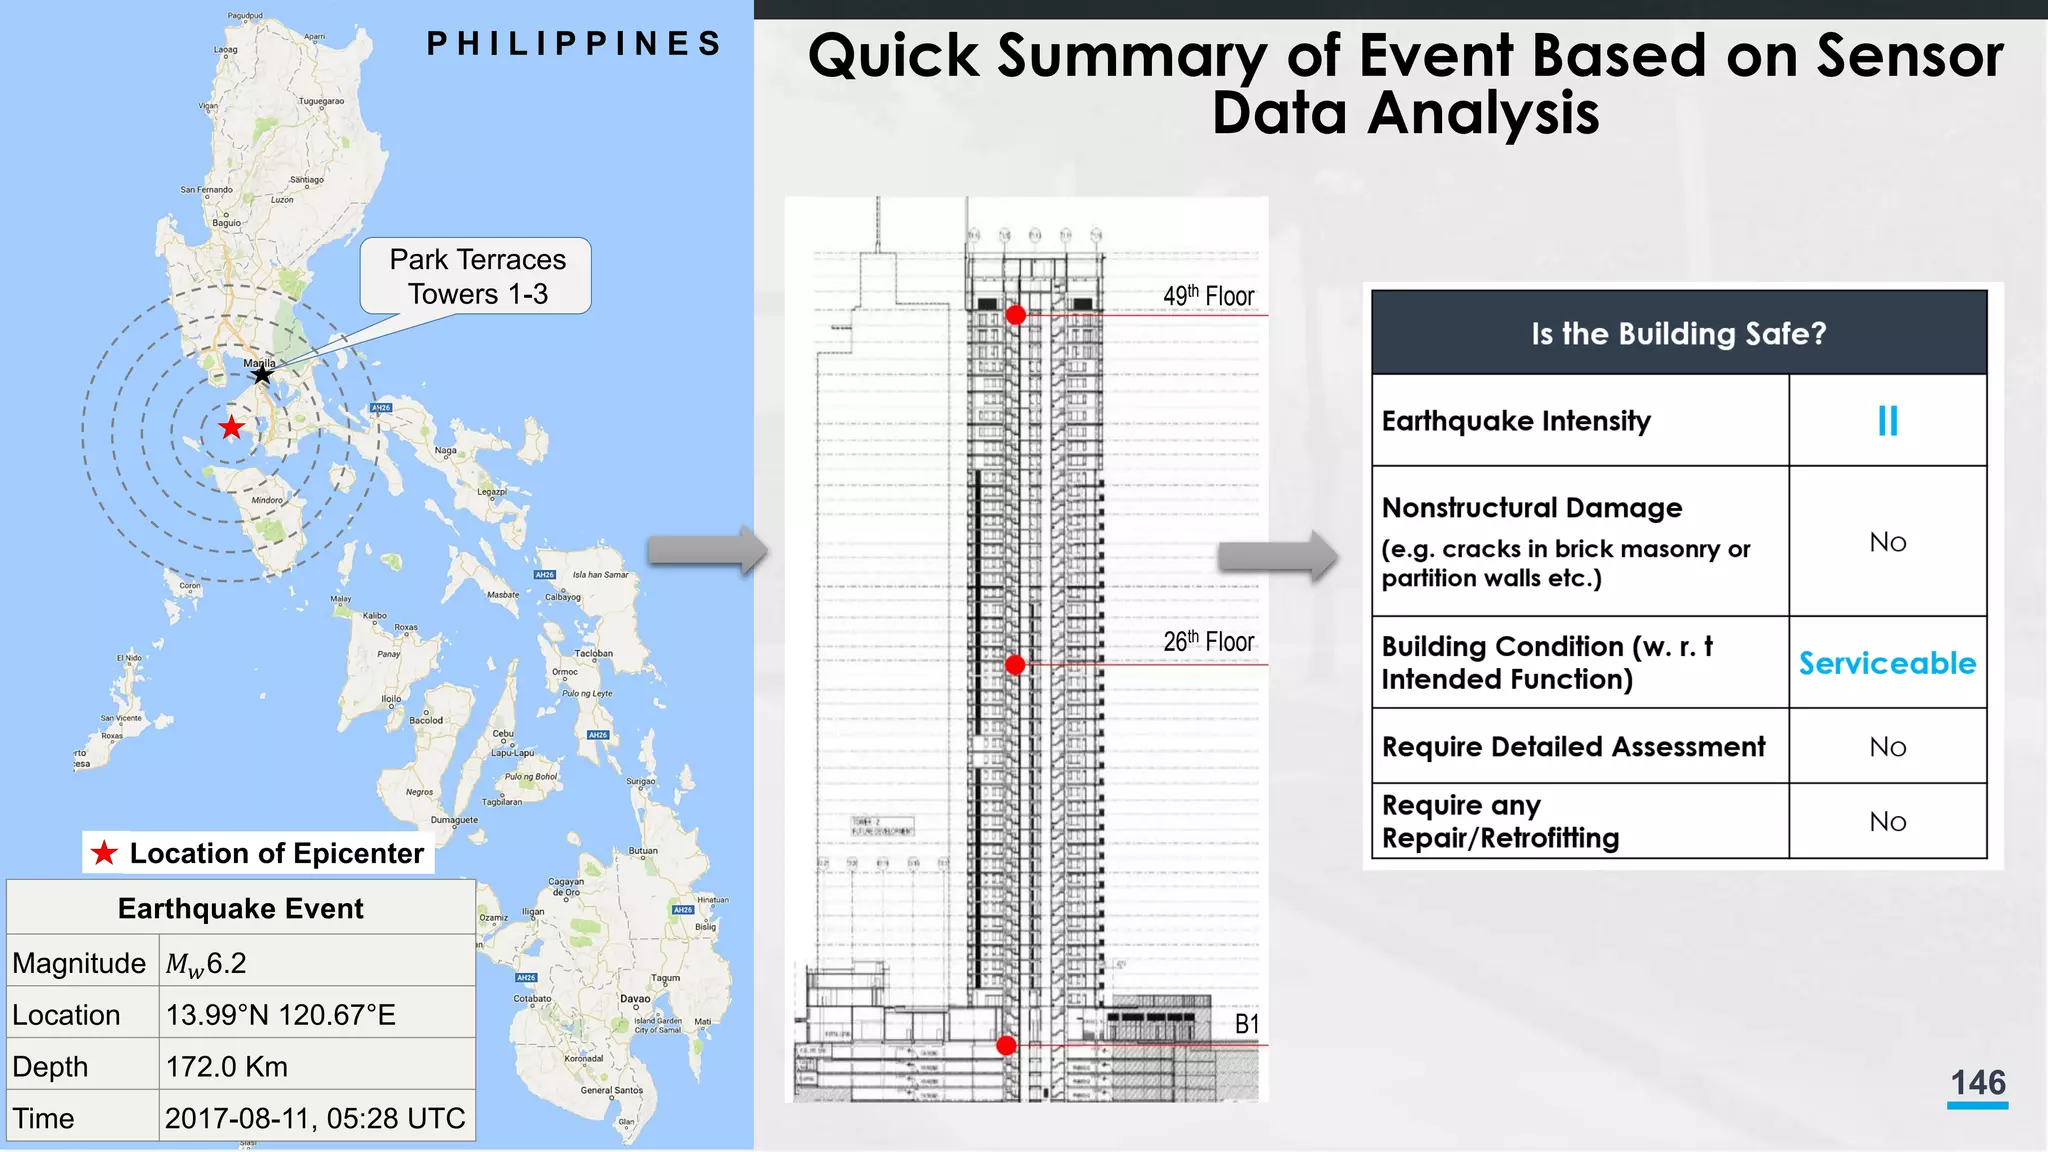
Task: Select the red sensor dot at the 26th Floor
Action: 1015,665
